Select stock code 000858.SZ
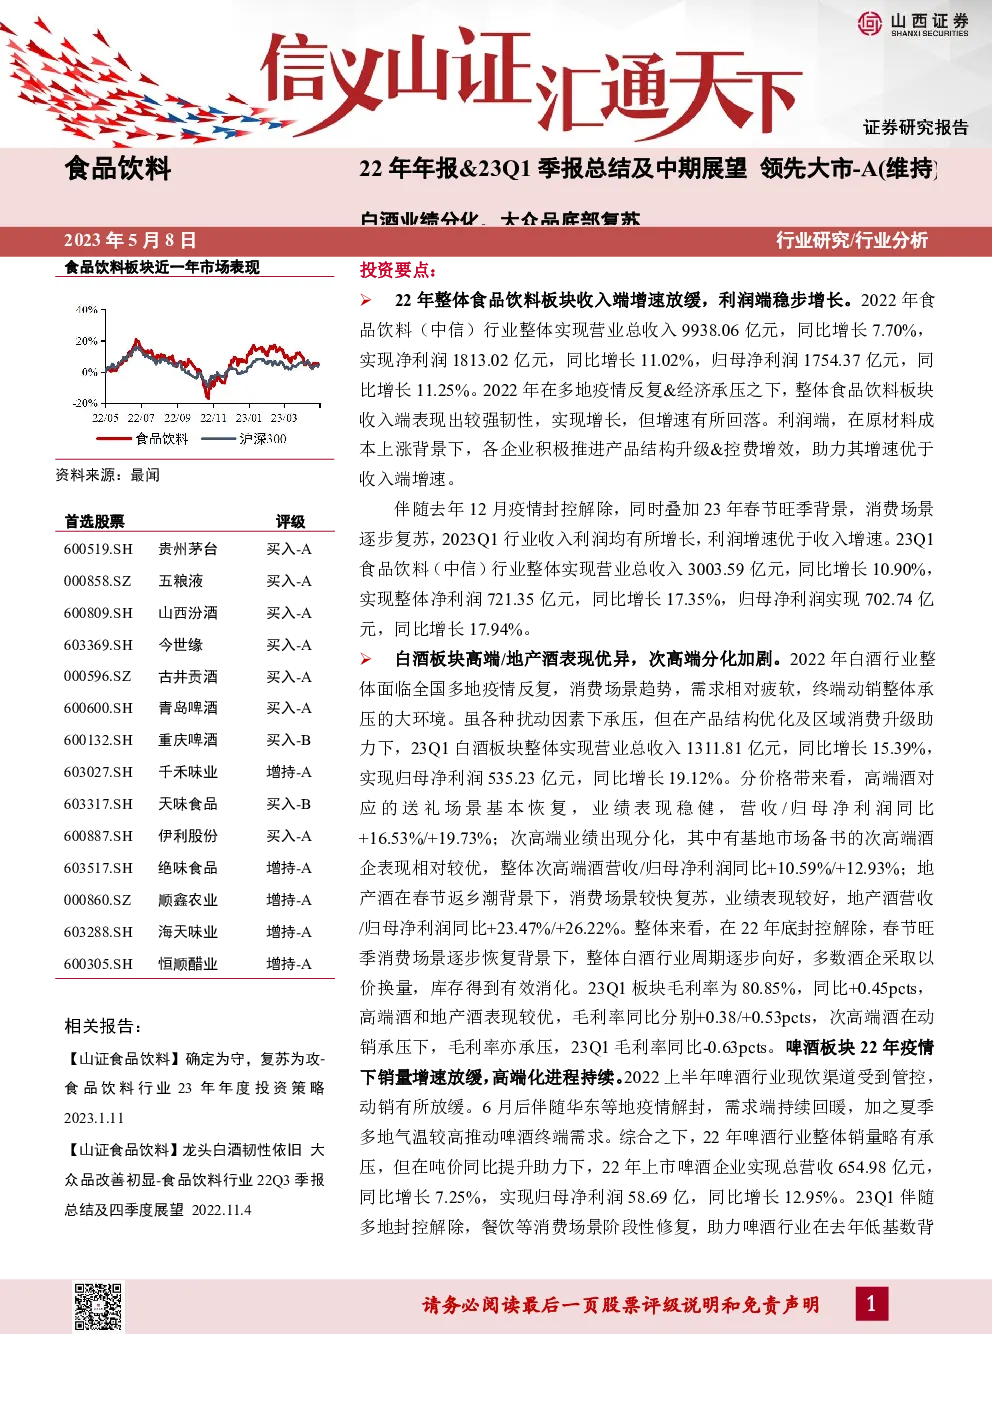This screenshot has height=1403, width=992. point(97,581)
